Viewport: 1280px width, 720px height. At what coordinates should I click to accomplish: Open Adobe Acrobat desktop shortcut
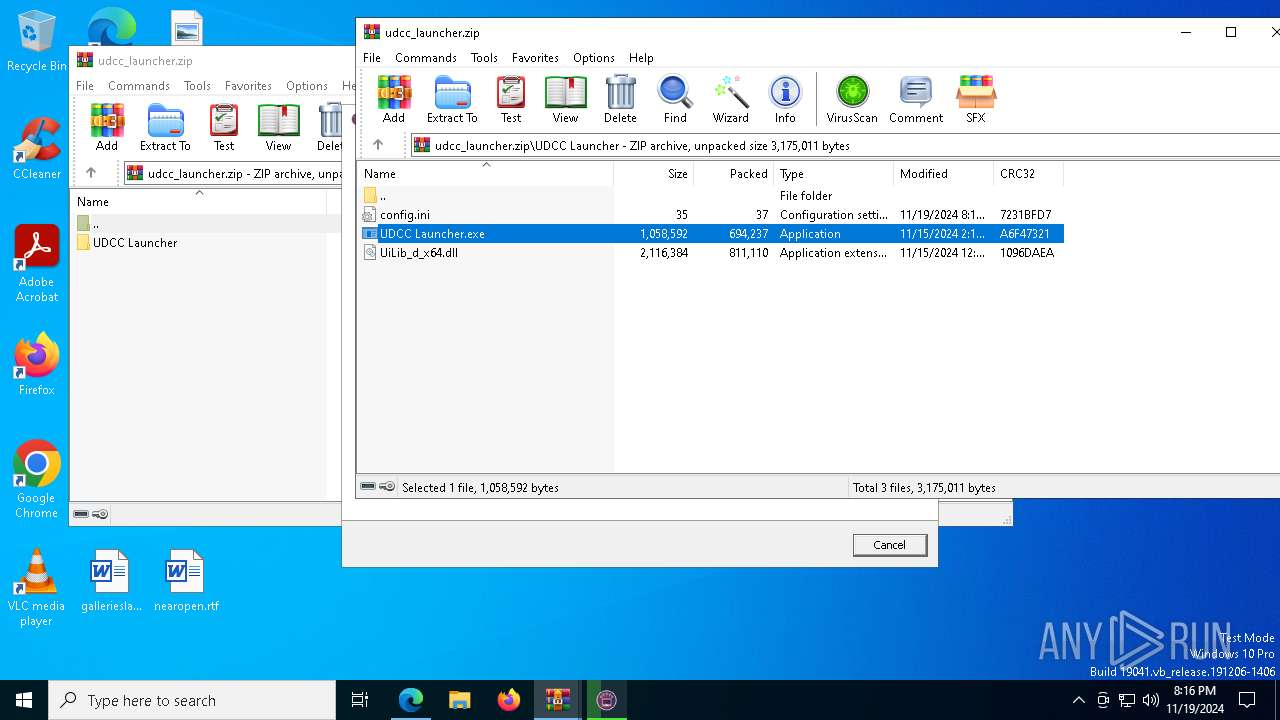click(36, 264)
